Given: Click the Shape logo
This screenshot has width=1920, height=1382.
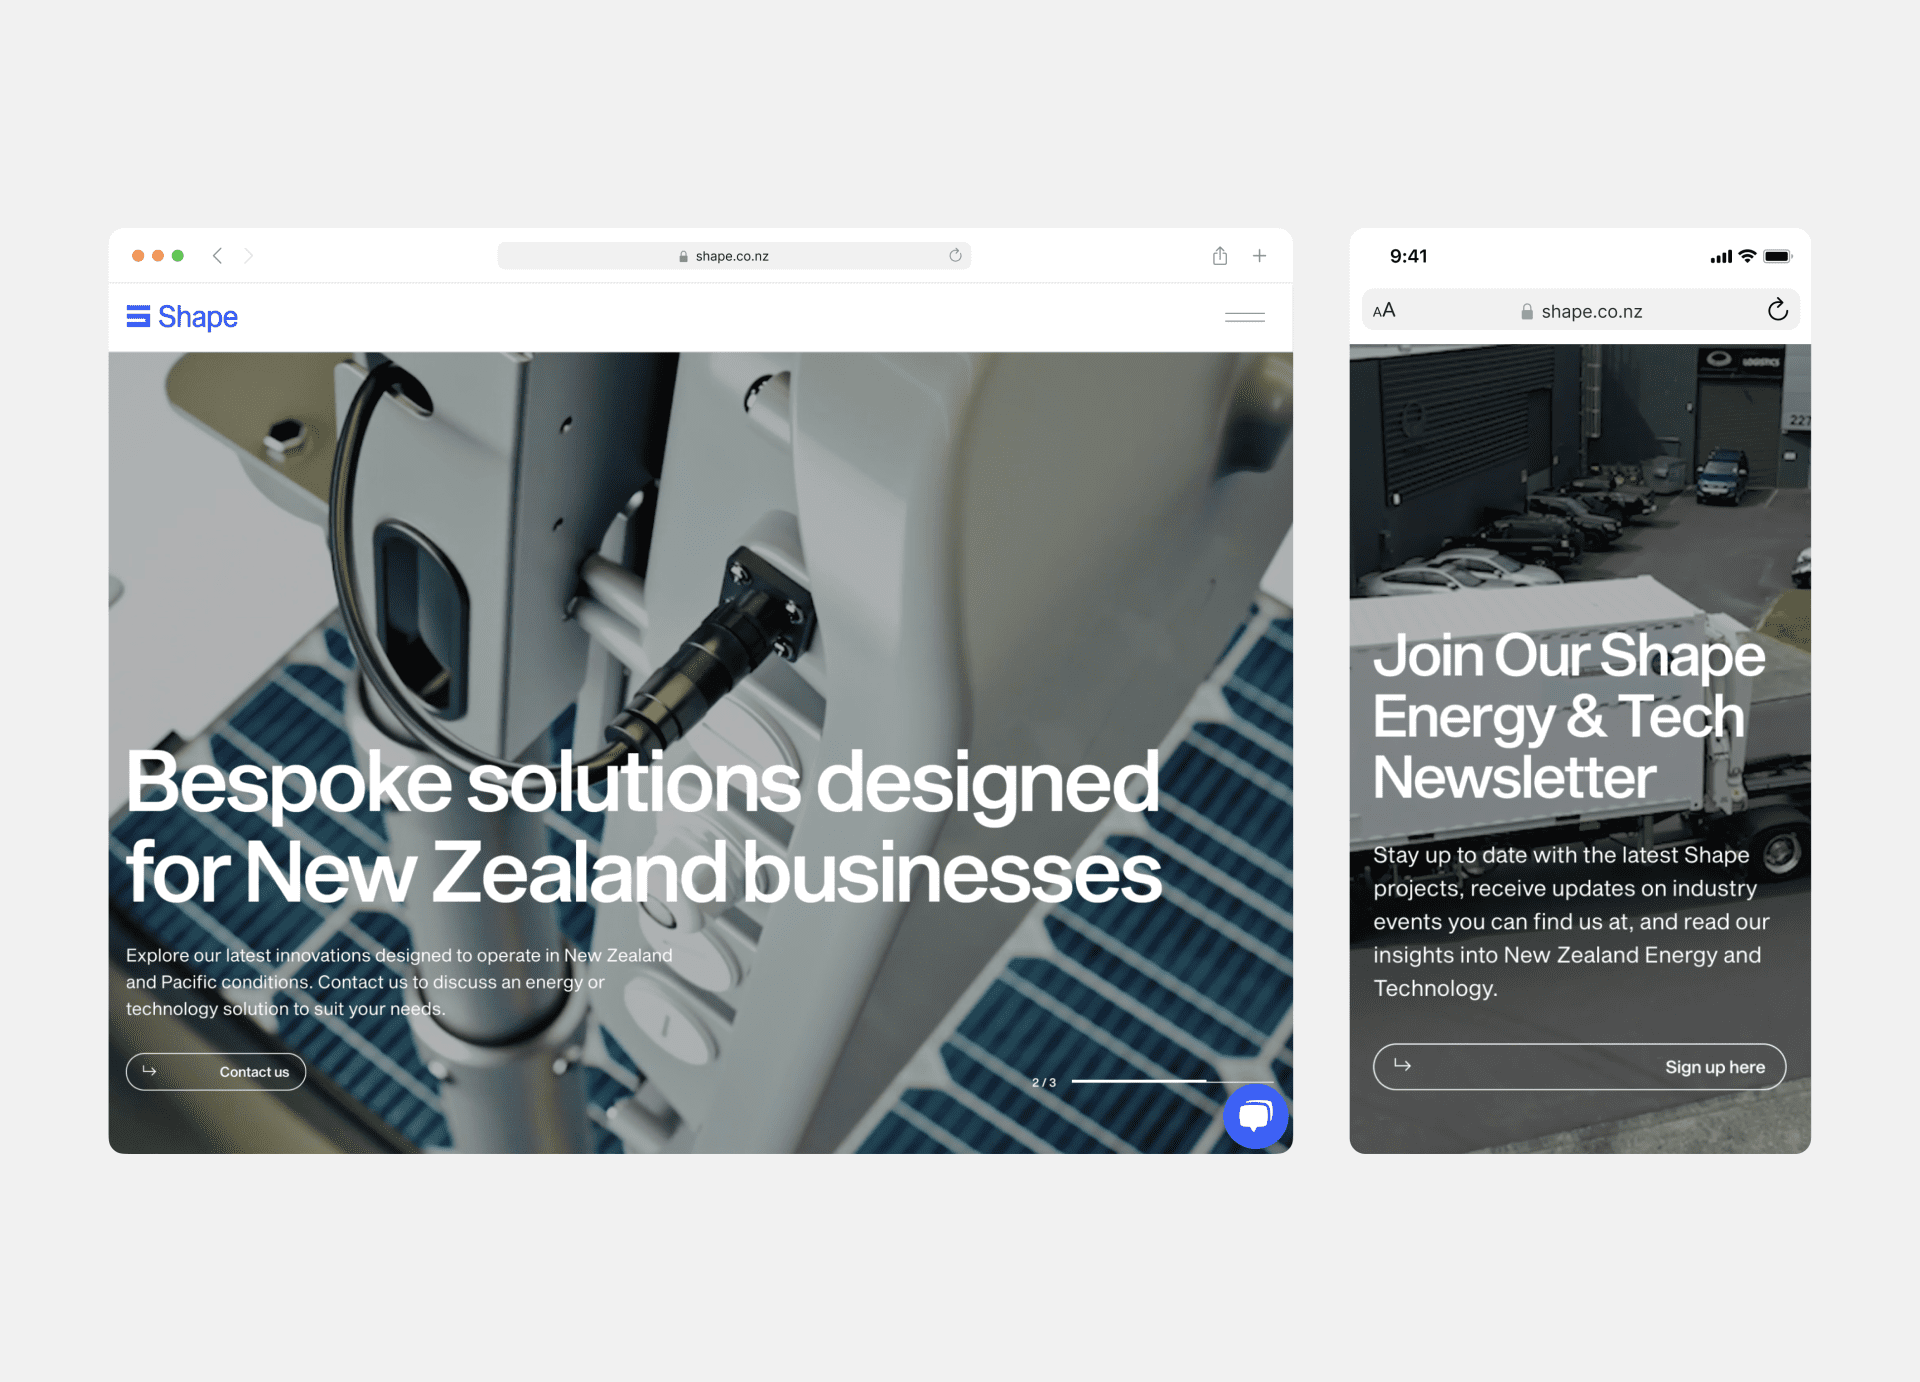Looking at the screenshot, I should [x=182, y=317].
